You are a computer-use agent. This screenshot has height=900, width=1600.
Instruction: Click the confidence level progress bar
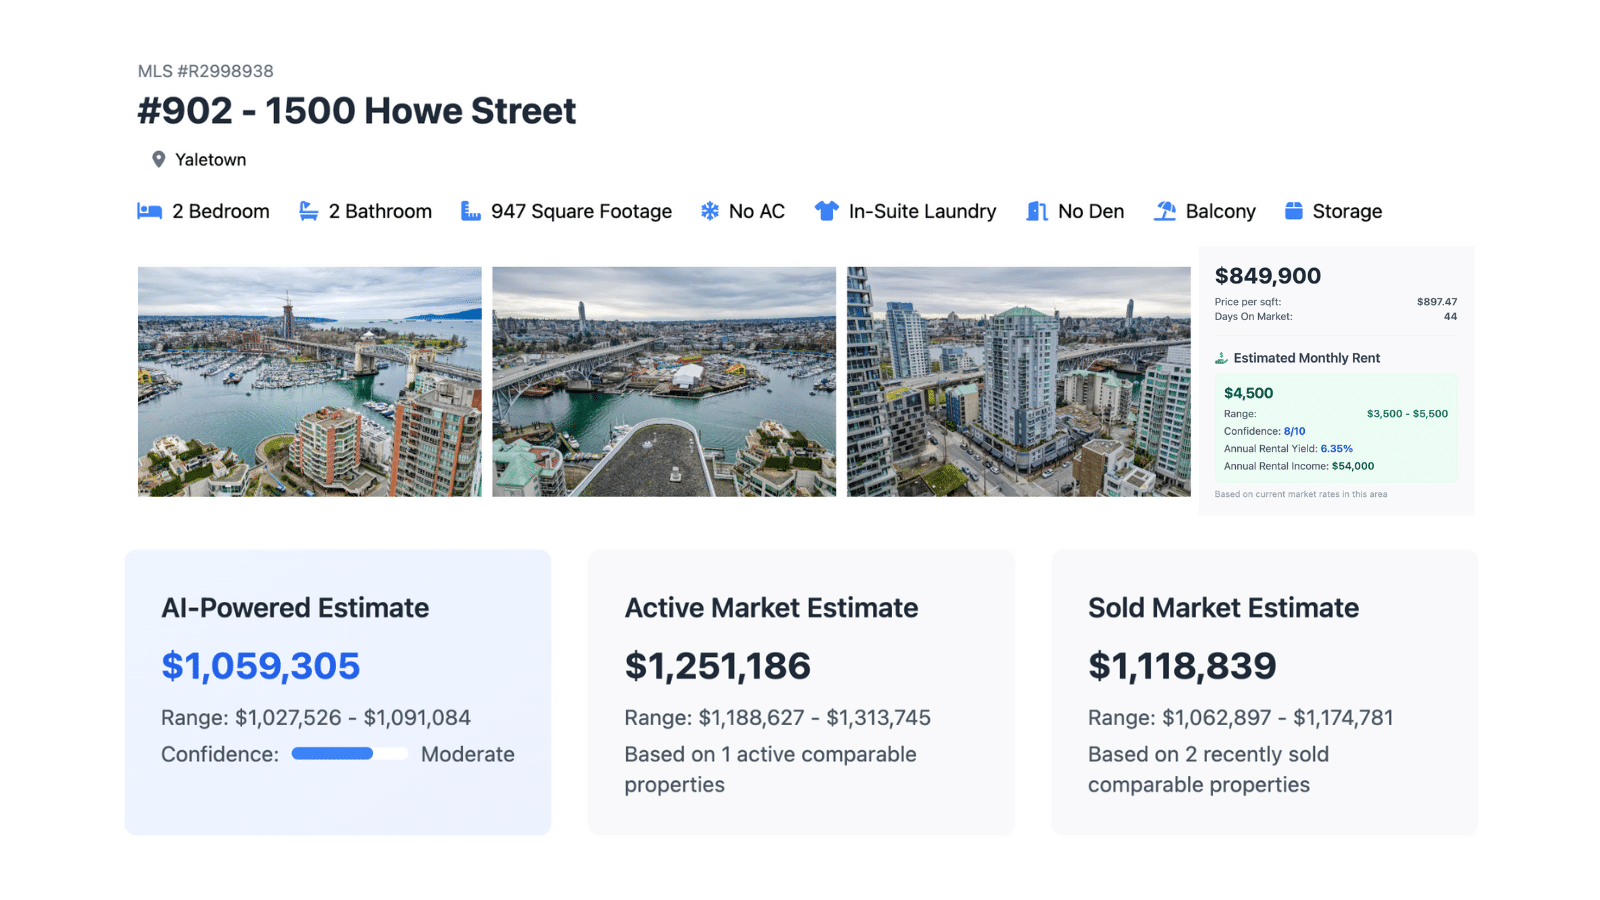(349, 754)
